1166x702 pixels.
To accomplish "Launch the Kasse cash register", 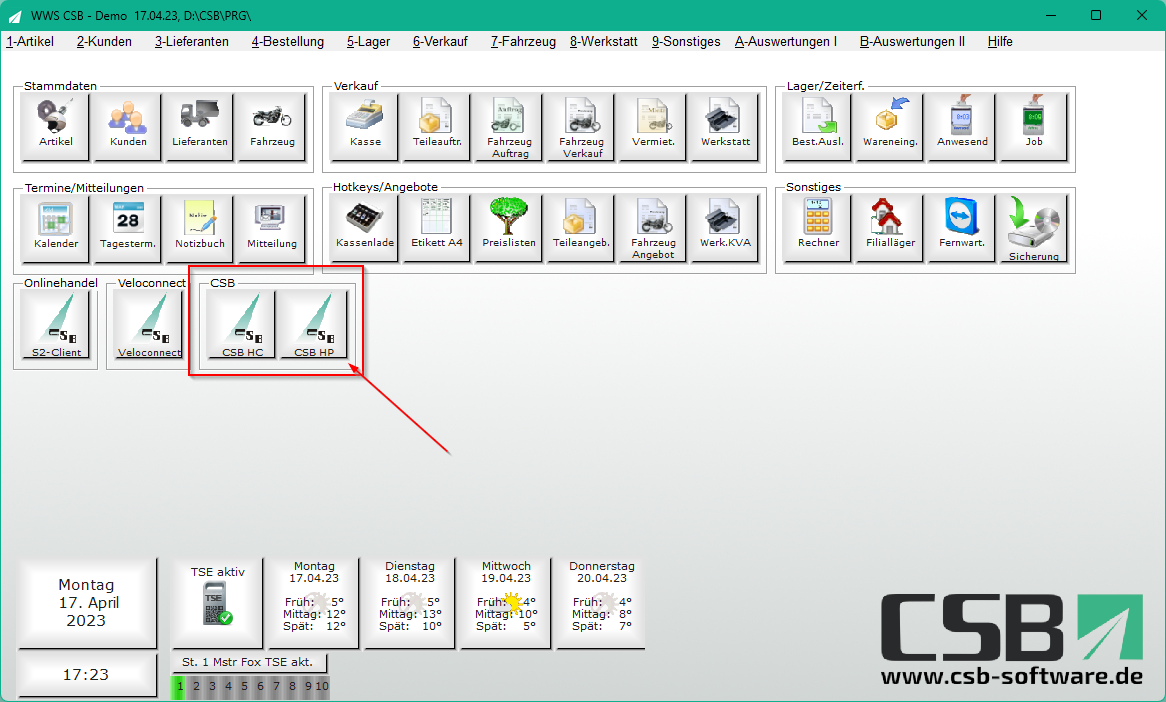I will (365, 126).
